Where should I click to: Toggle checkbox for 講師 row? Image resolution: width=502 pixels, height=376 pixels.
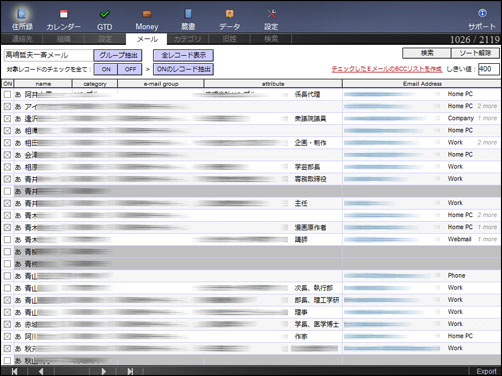point(7,240)
